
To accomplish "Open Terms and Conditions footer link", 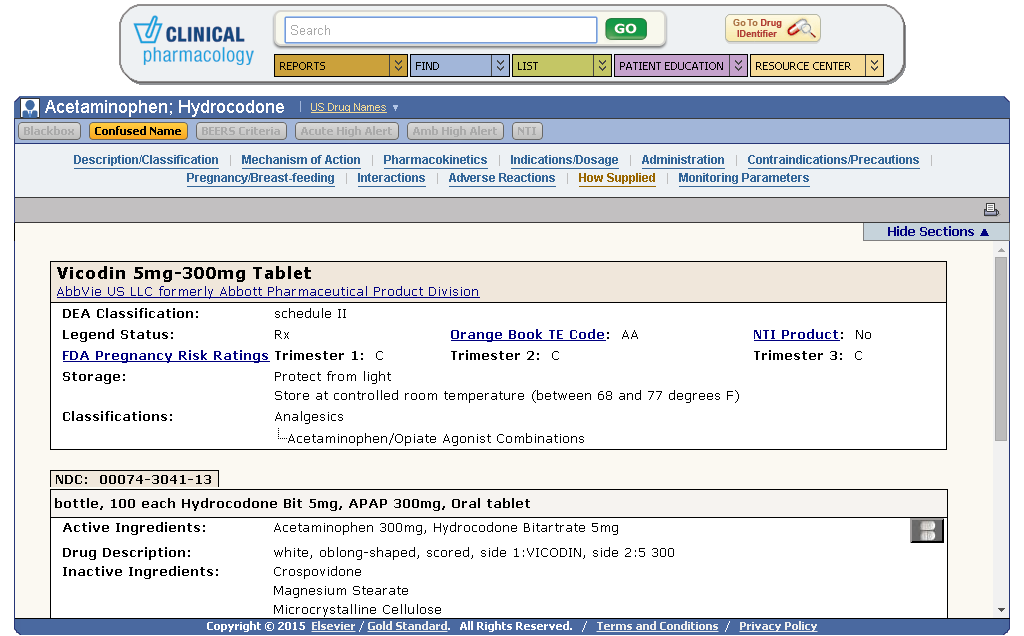I will coord(657,626).
